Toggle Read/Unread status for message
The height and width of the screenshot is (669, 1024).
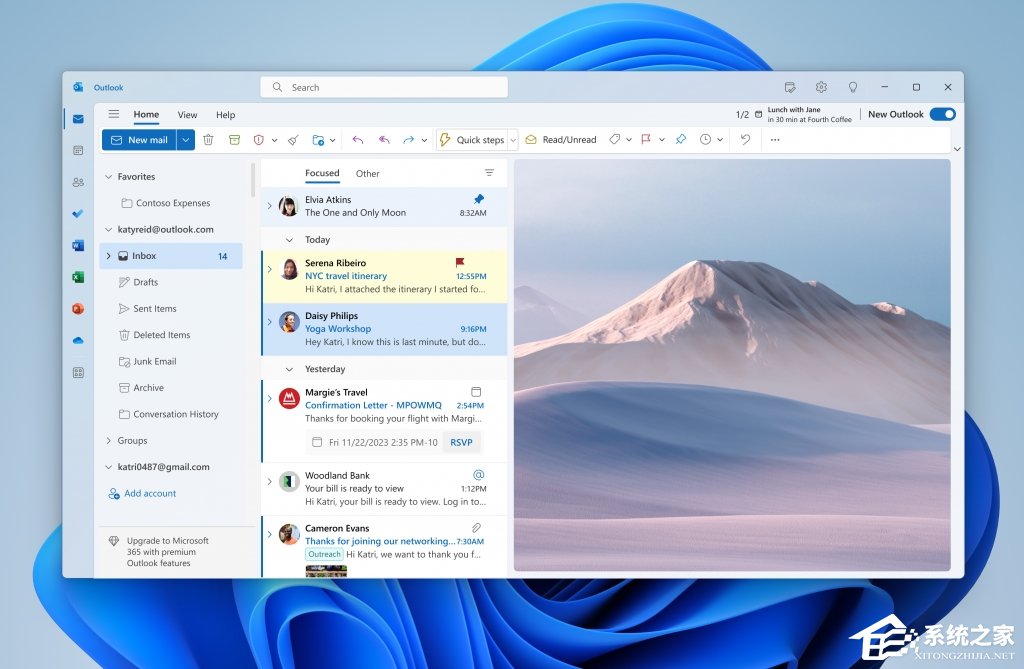(561, 140)
